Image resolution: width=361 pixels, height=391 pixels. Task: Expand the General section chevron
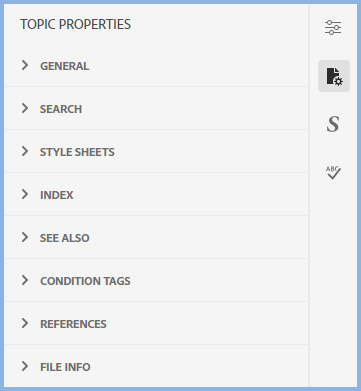(25, 65)
